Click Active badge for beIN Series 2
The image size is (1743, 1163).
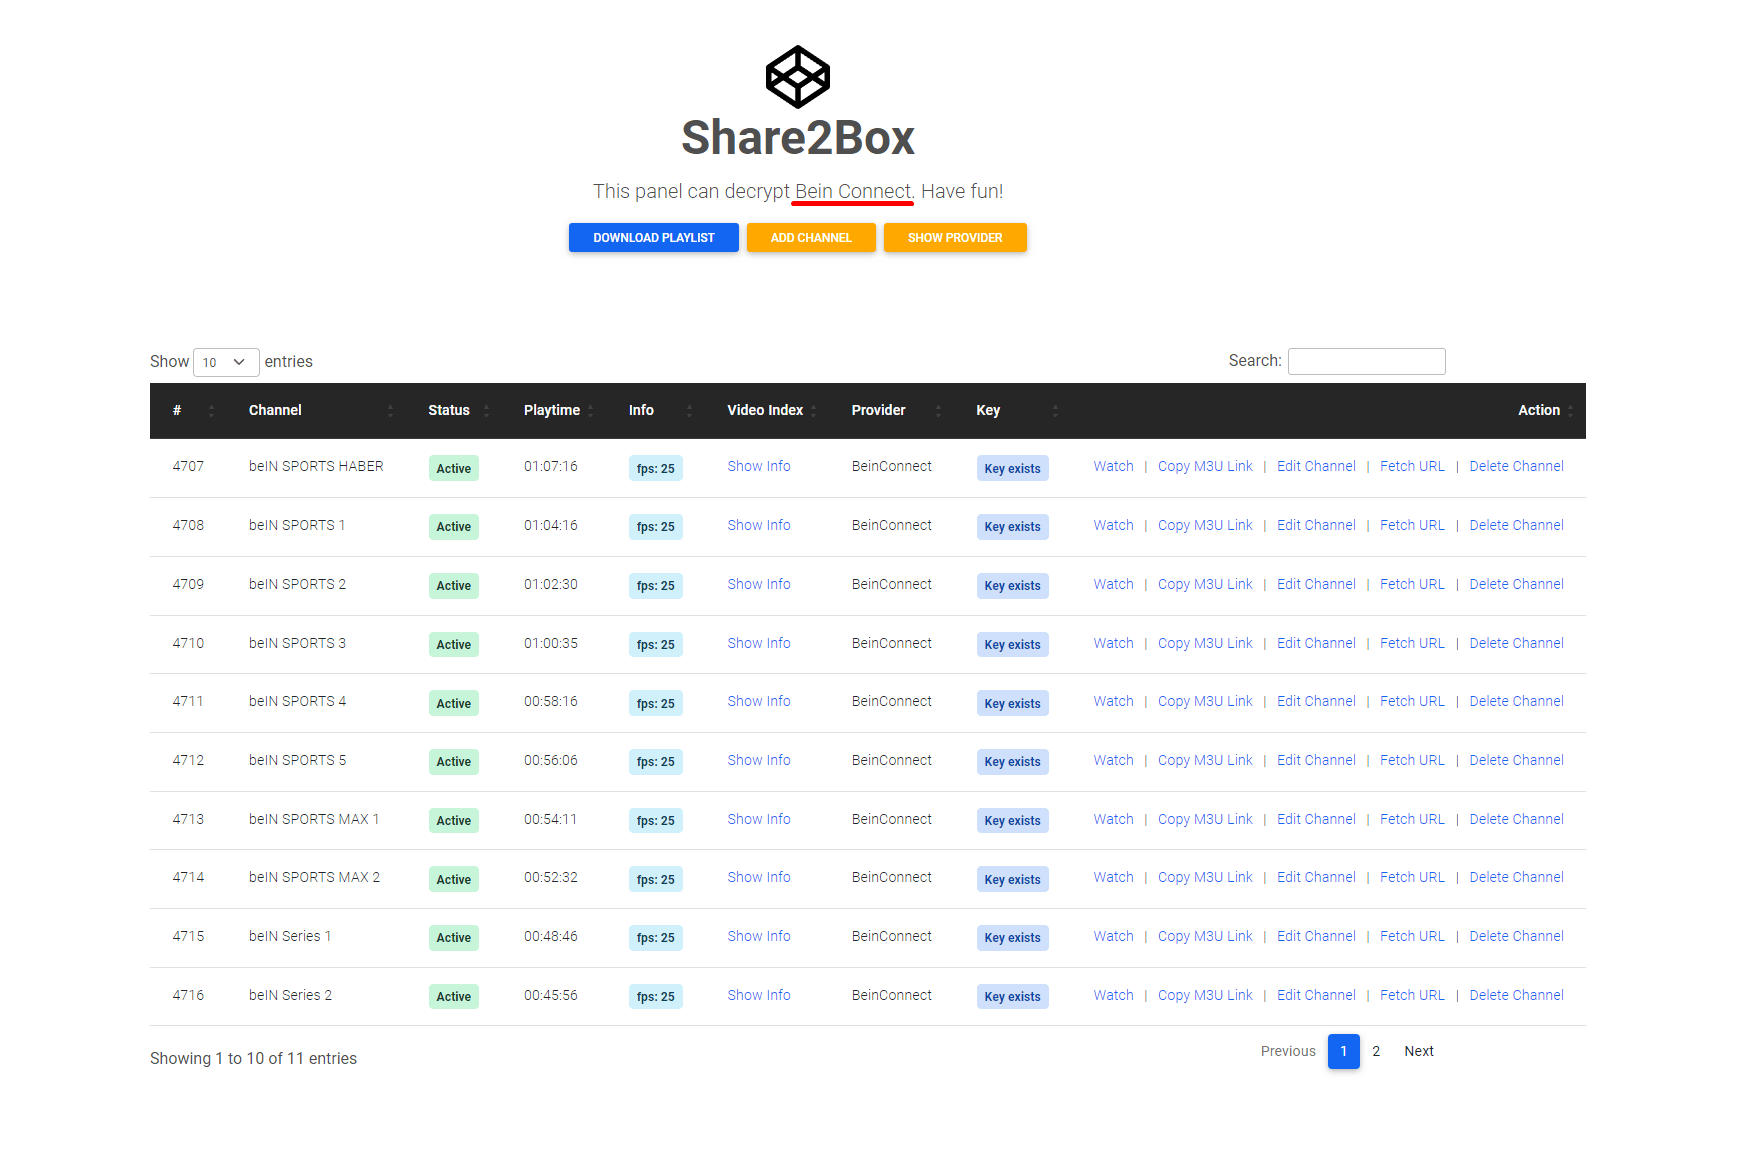tap(453, 997)
